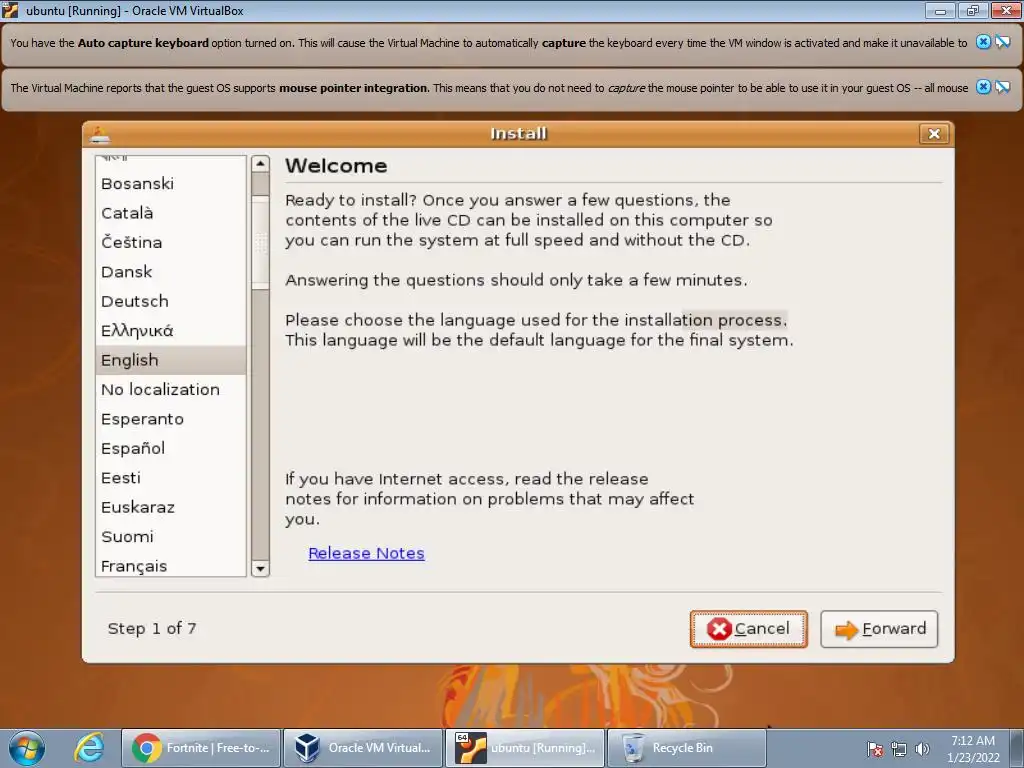Open the Release Notes link

point(366,553)
